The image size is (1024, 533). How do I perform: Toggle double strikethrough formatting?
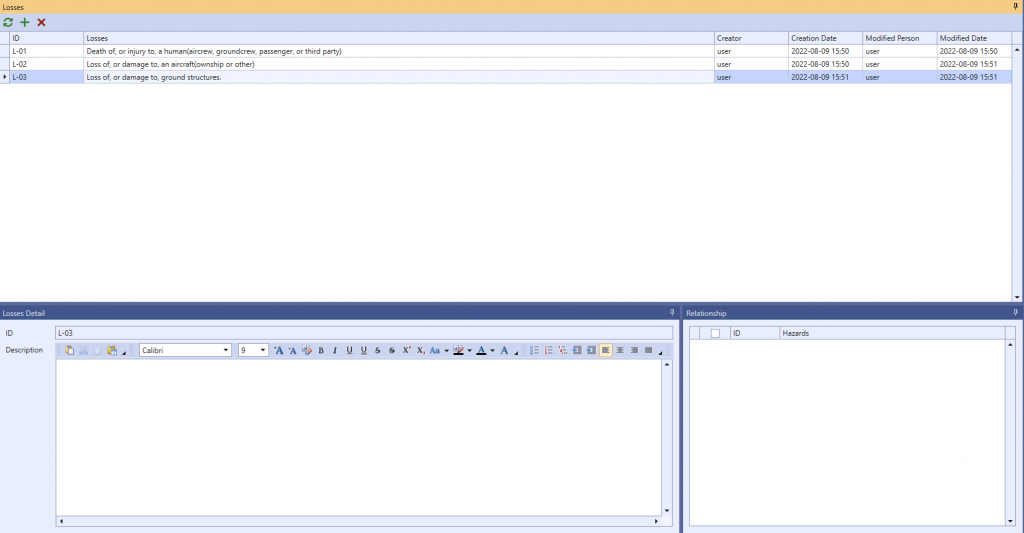[x=392, y=350]
